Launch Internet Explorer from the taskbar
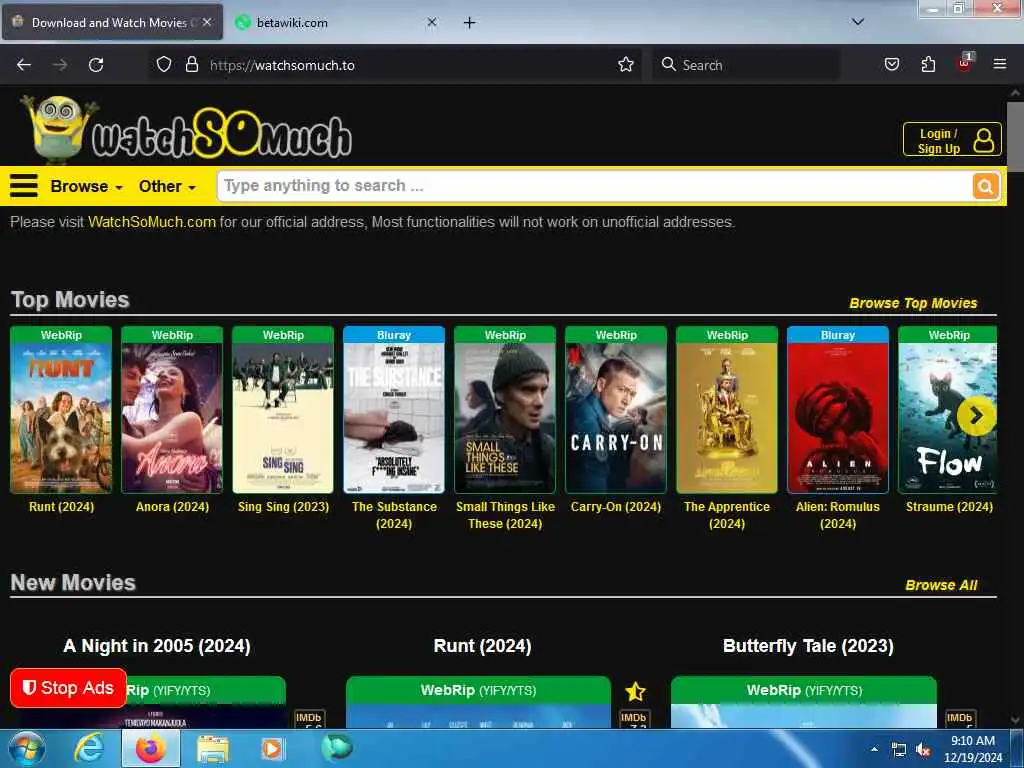Viewport: 1024px width, 768px height. coord(89,749)
